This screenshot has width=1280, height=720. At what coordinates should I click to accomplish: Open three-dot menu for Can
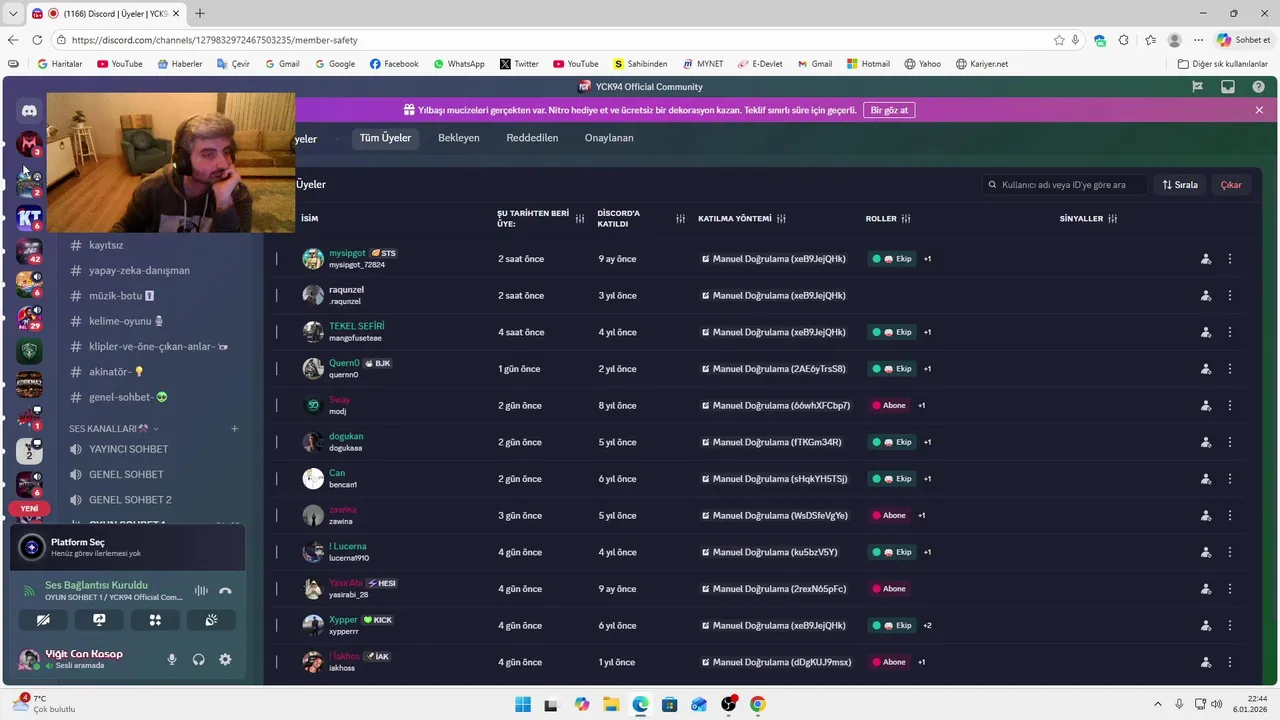coord(1230,479)
